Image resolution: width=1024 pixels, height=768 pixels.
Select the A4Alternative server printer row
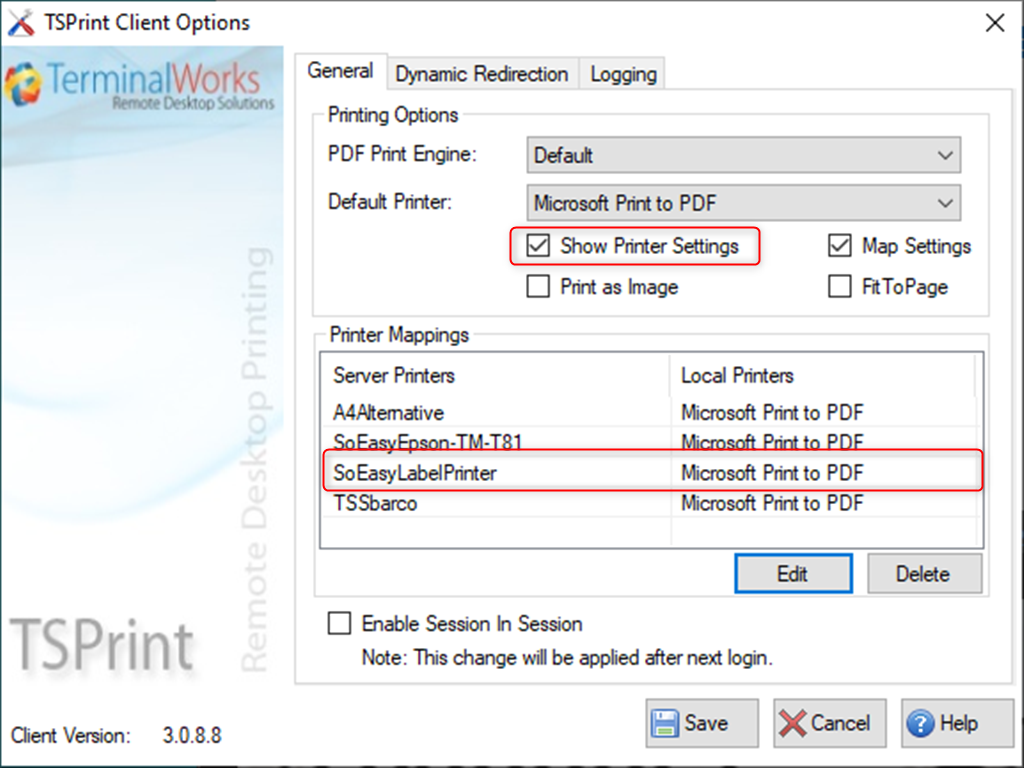tap(651, 413)
